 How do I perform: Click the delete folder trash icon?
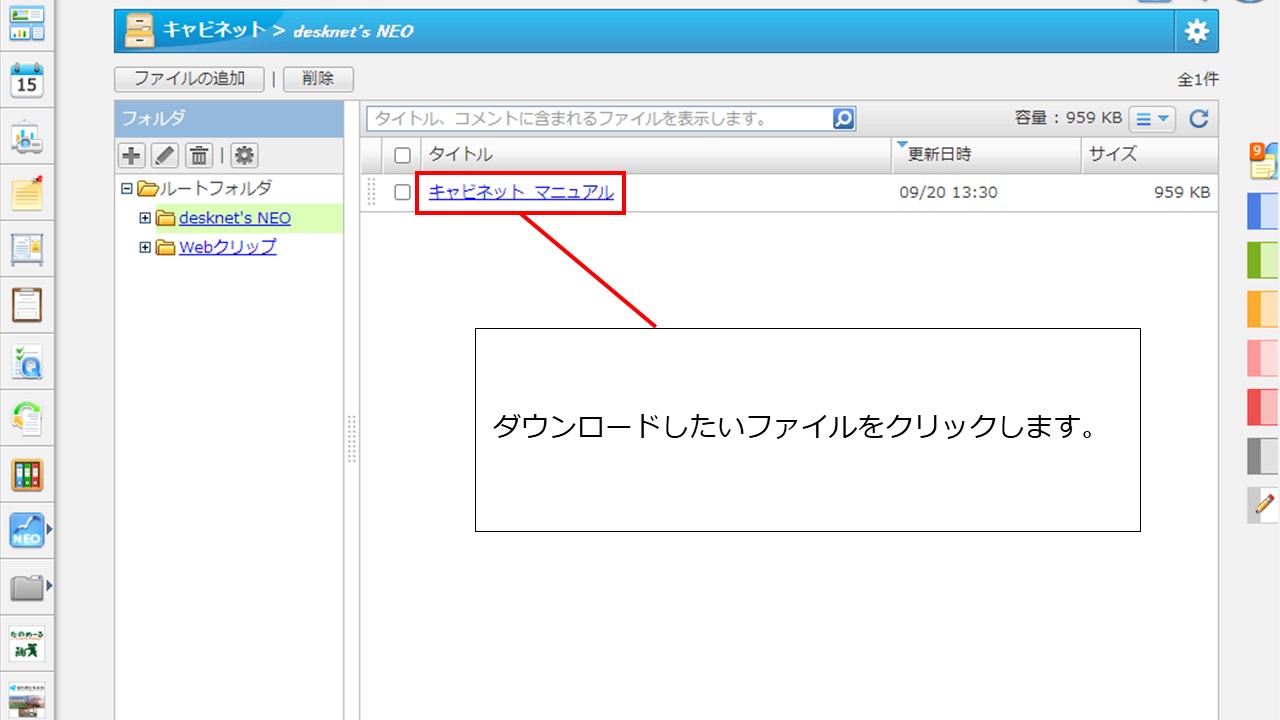(199, 155)
